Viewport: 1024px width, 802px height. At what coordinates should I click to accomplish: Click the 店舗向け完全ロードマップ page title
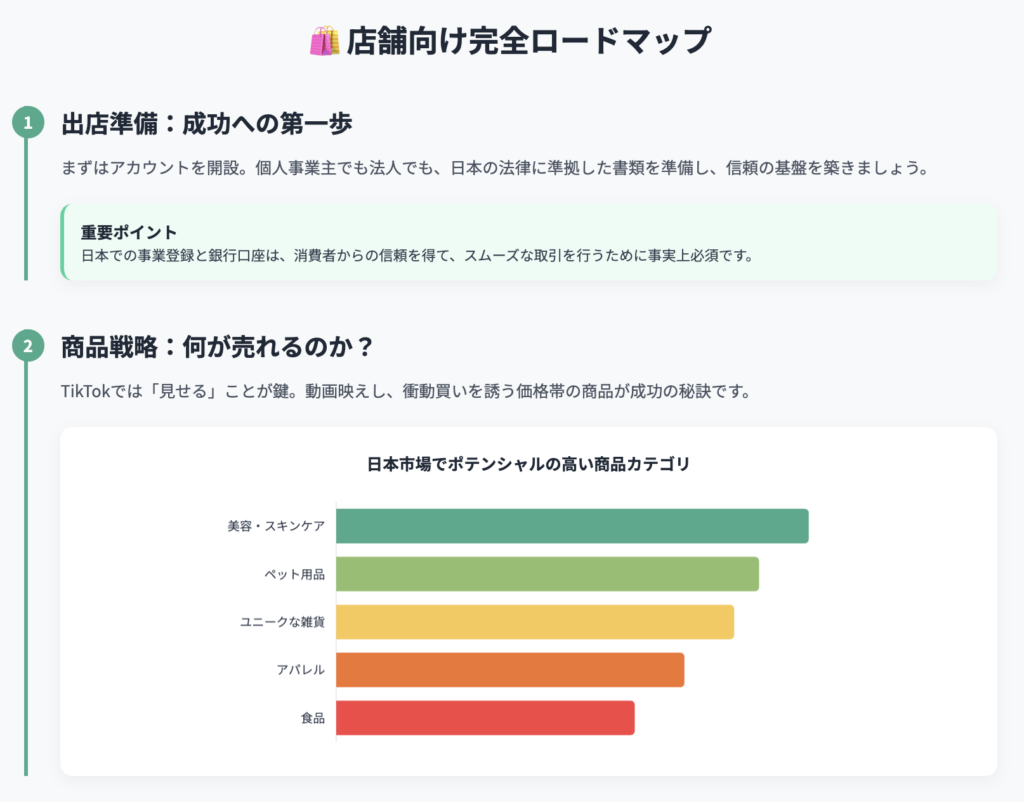(x=528, y=42)
